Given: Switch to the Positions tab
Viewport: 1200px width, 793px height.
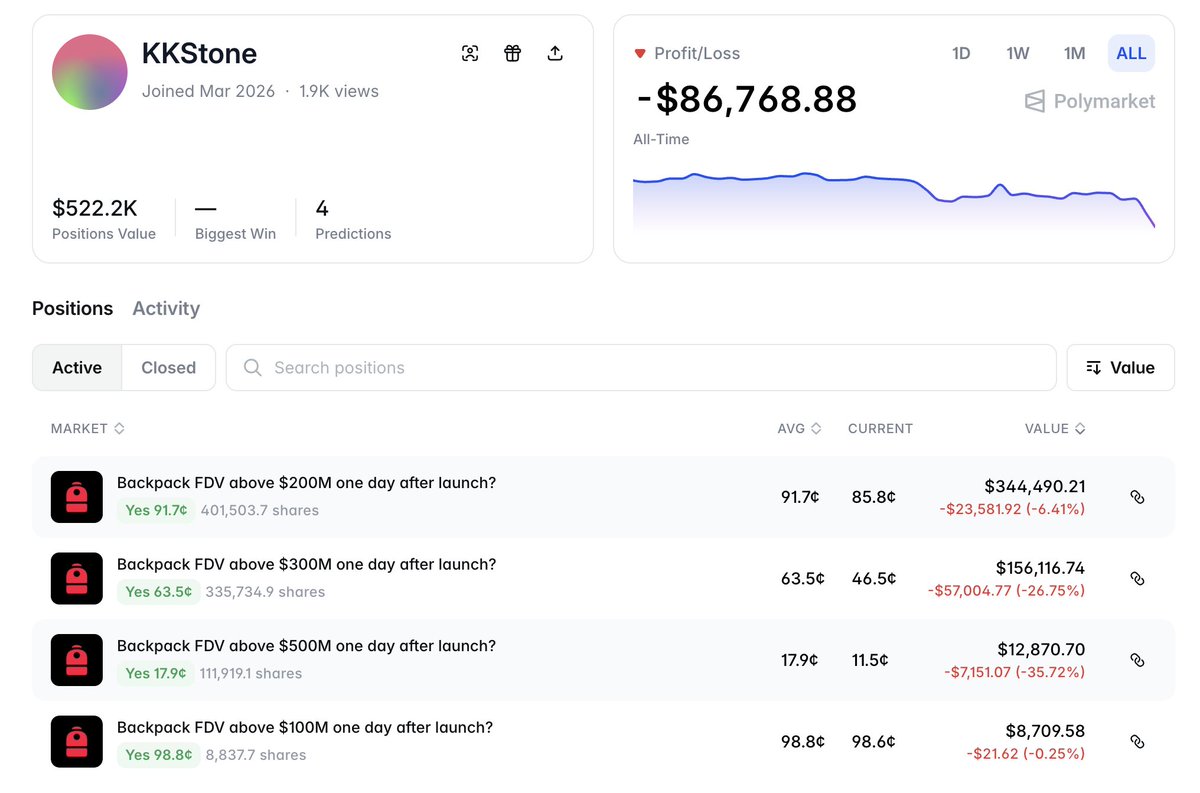Looking at the screenshot, I should point(73,308).
